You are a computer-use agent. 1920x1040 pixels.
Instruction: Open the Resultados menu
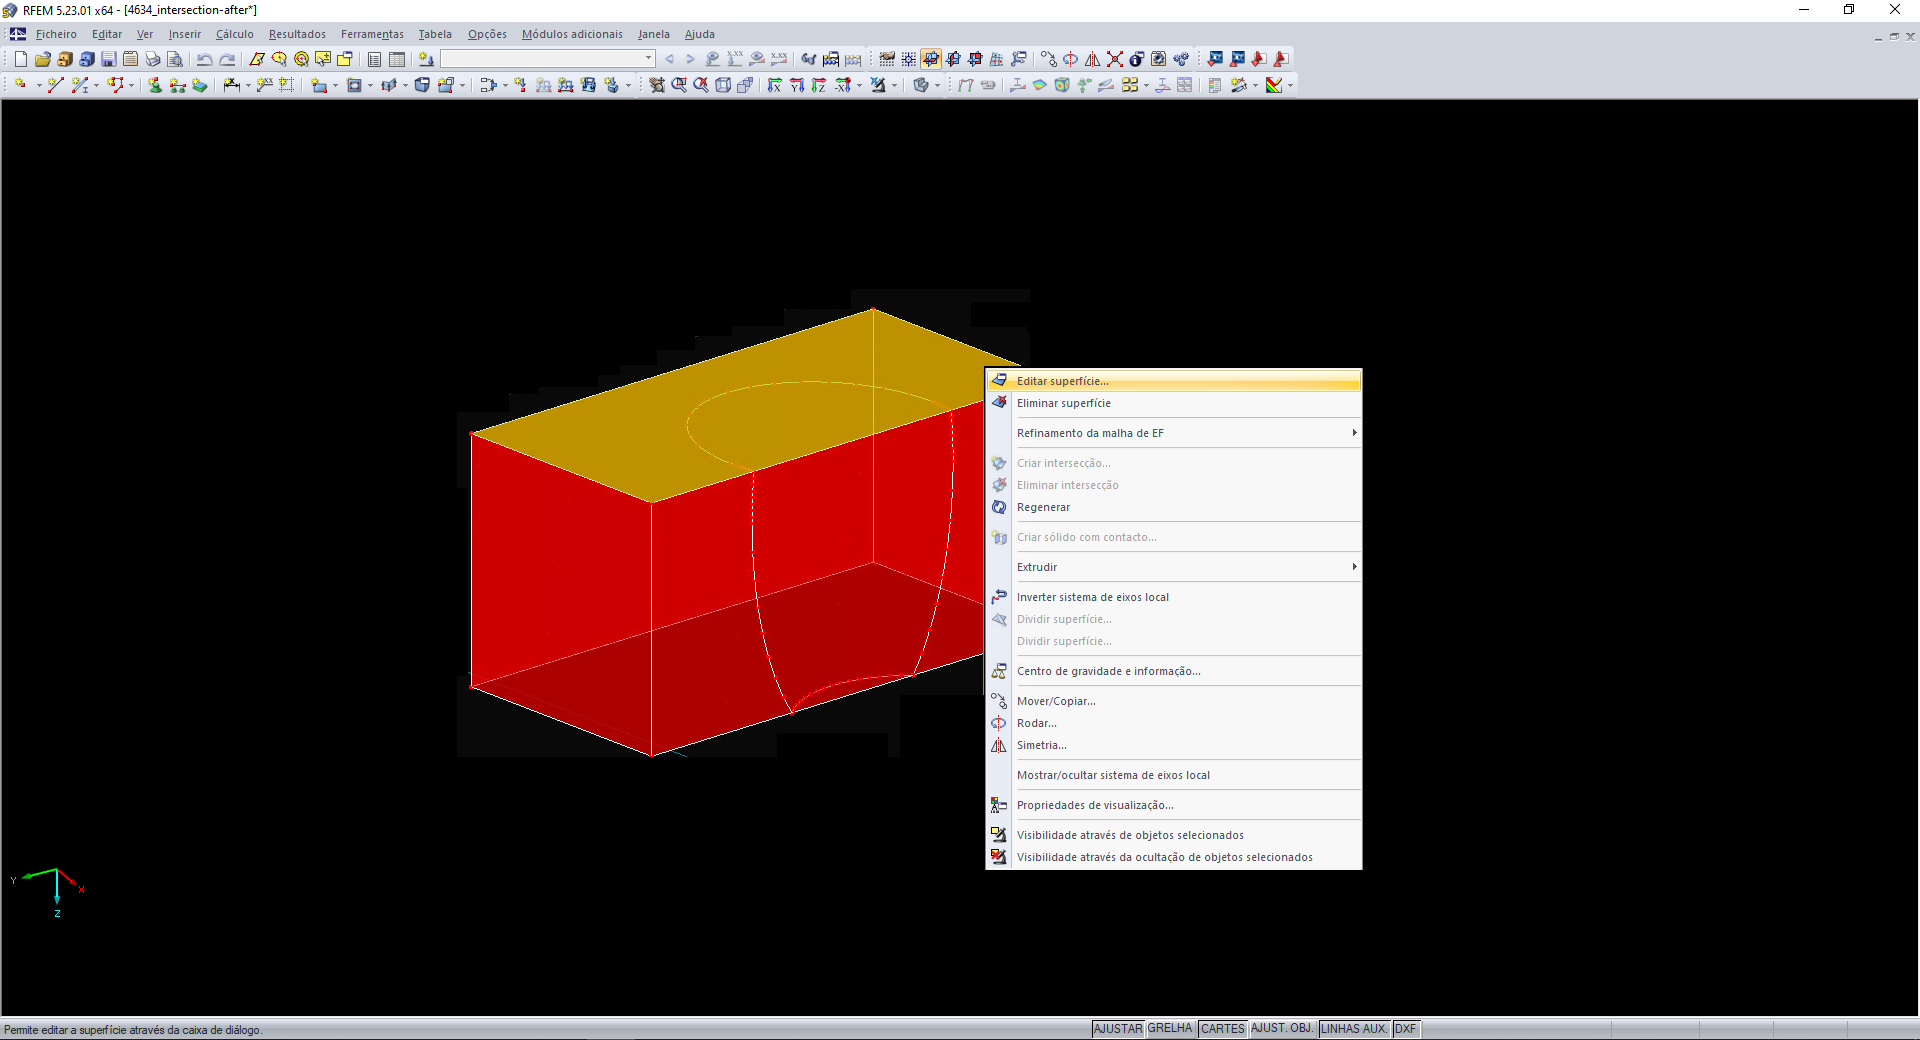coord(297,34)
